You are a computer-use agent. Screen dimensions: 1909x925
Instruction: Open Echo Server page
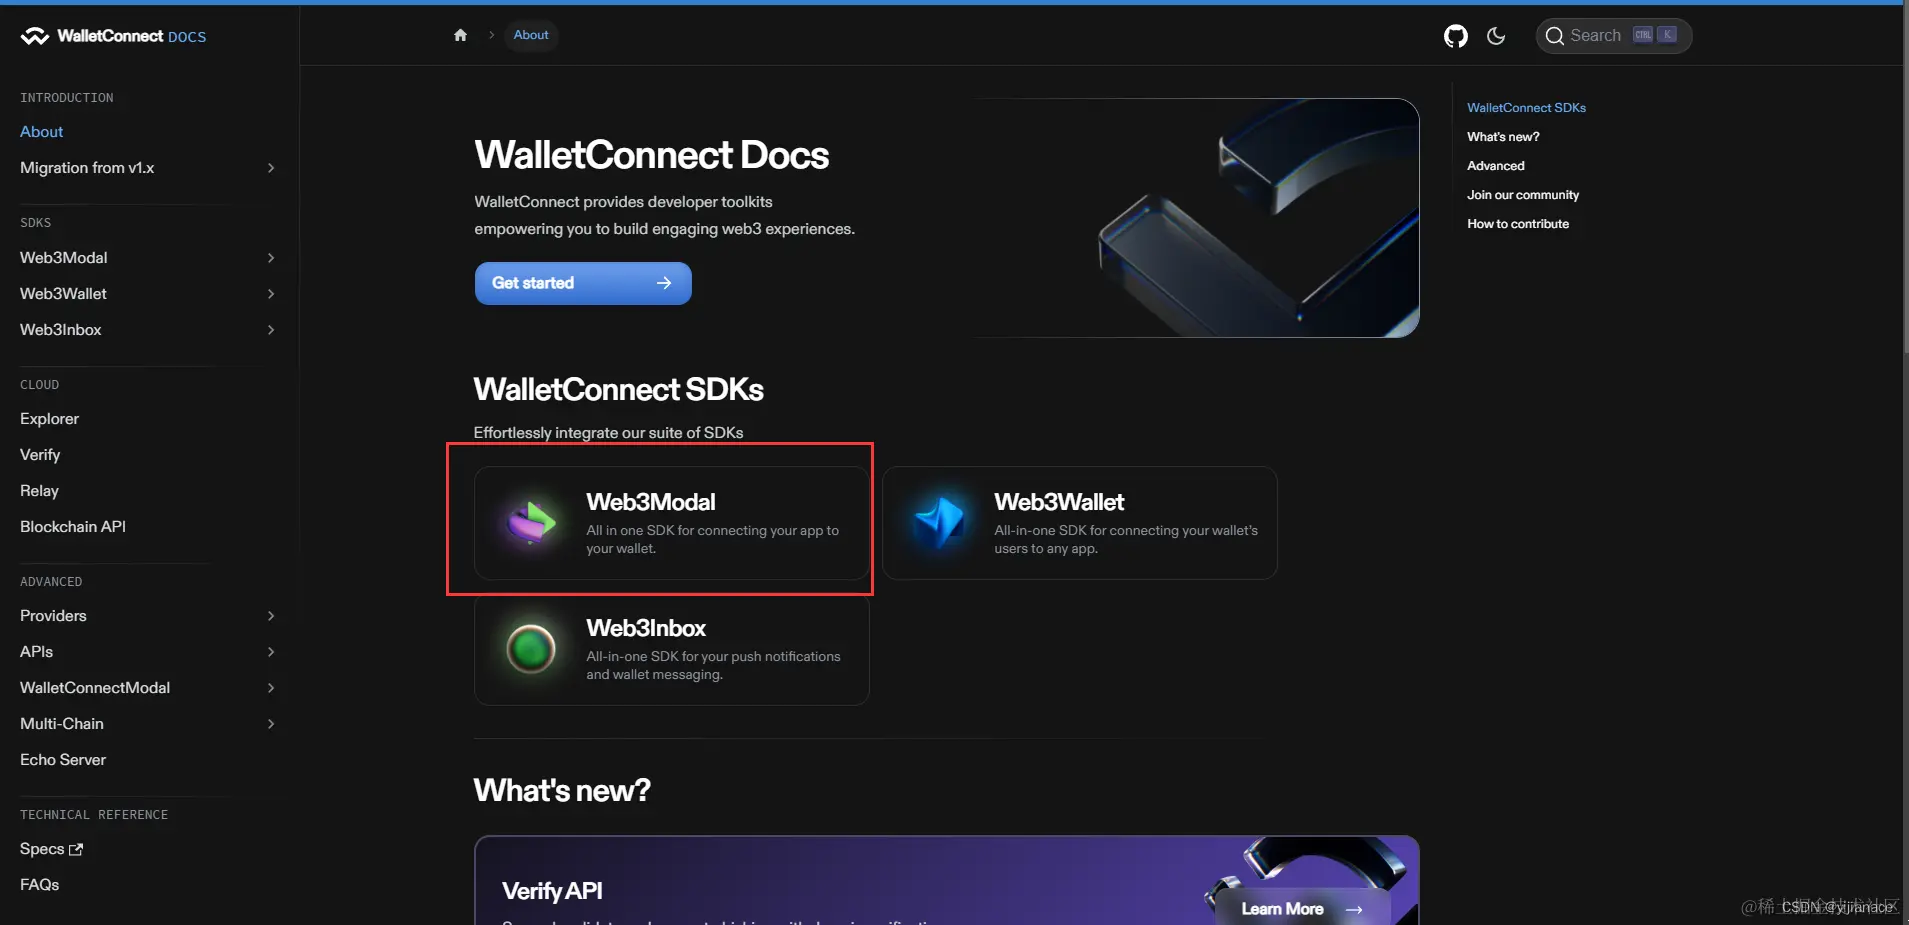[x=63, y=760]
